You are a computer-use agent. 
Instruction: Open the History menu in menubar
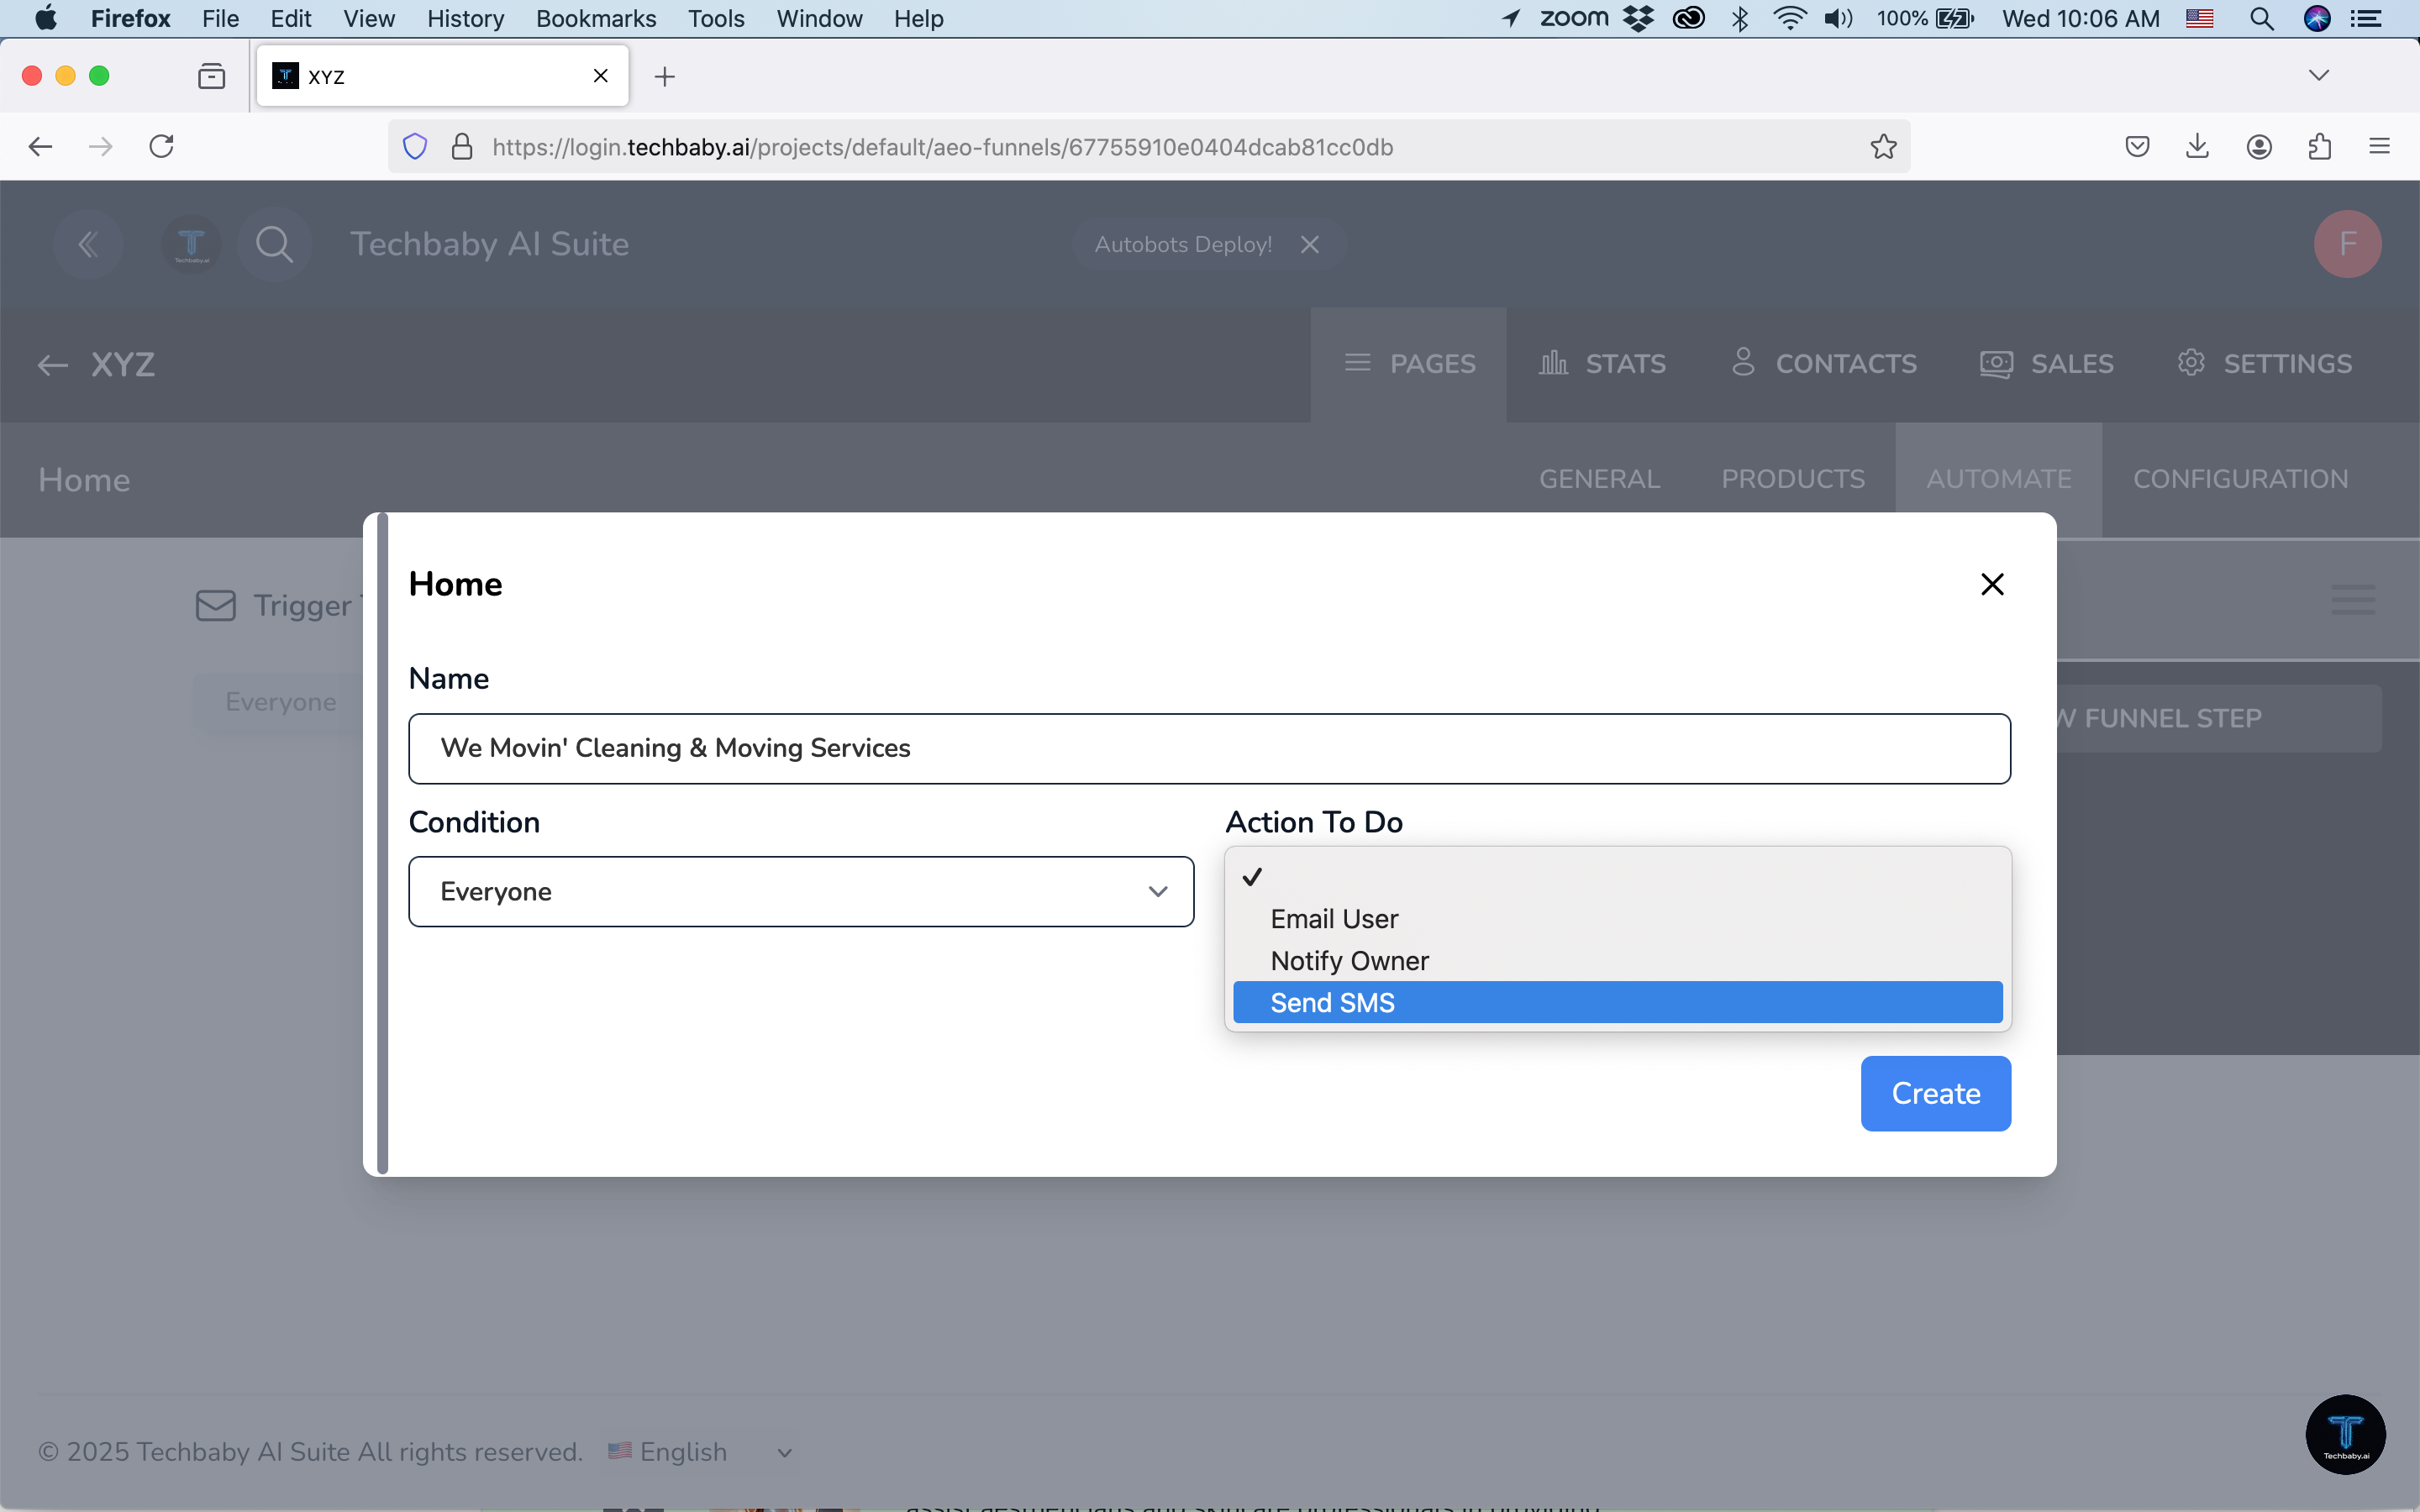[465, 18]
